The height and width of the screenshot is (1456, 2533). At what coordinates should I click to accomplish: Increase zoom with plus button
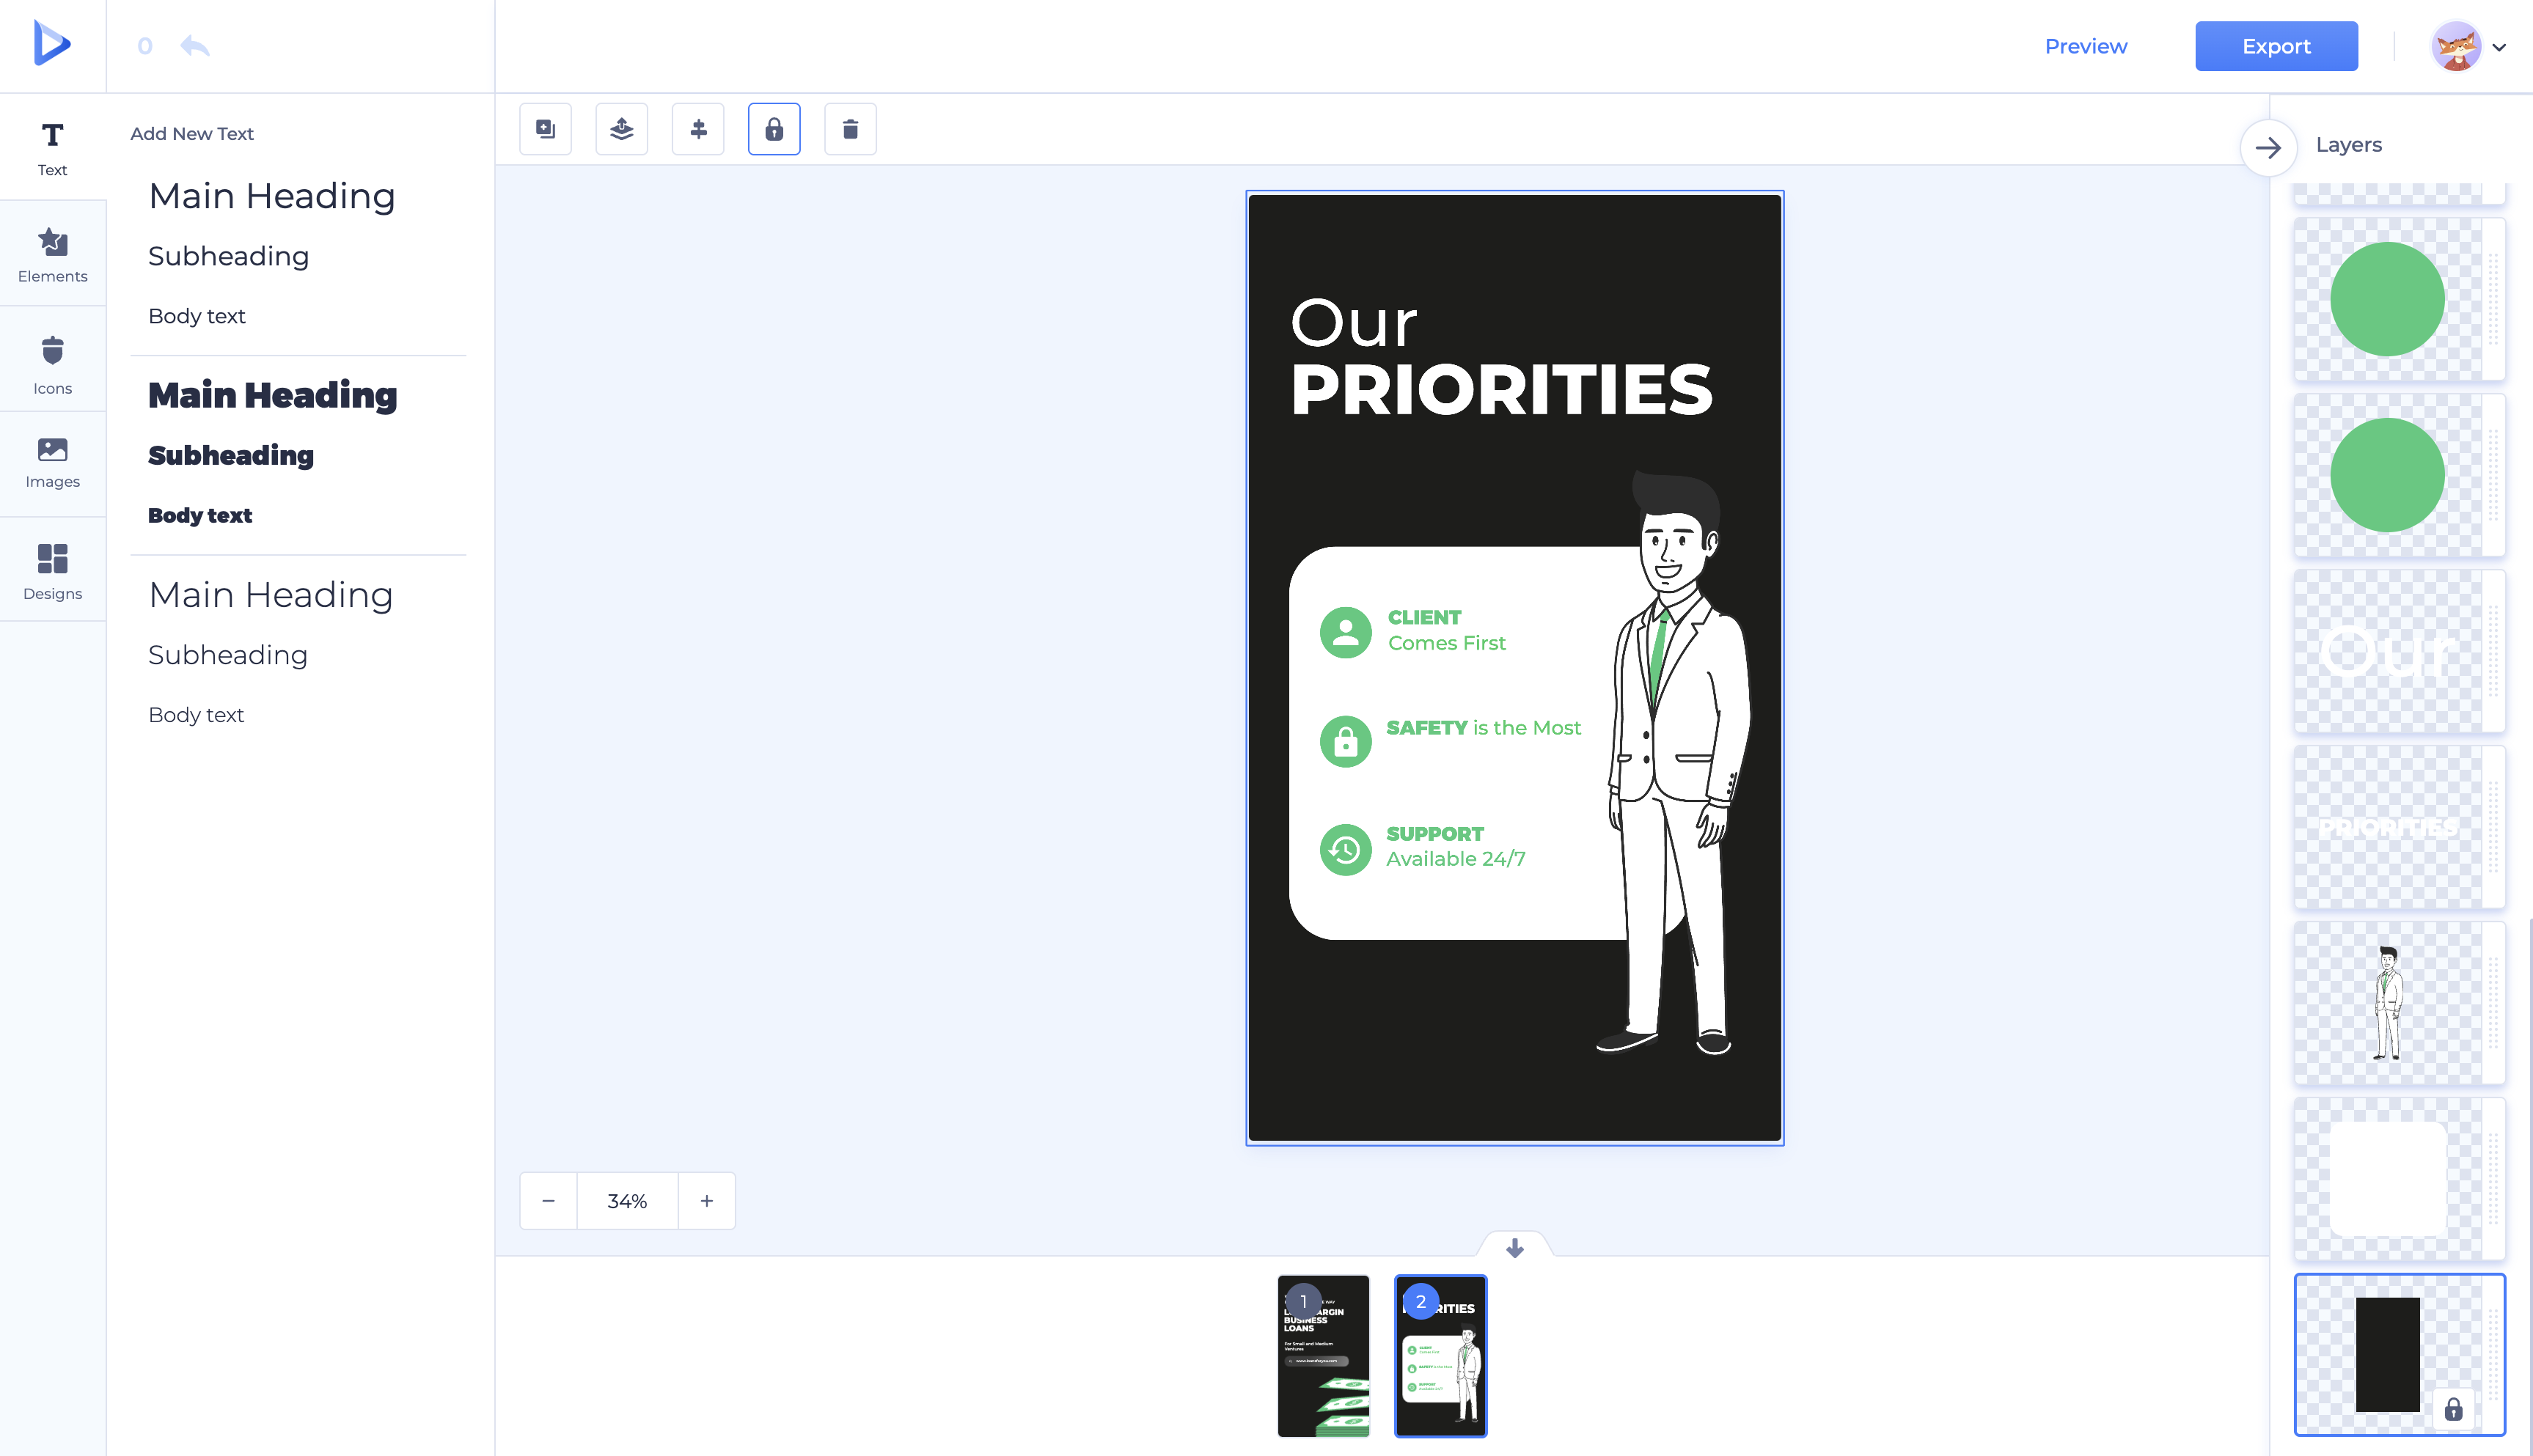pos(707,1201)
